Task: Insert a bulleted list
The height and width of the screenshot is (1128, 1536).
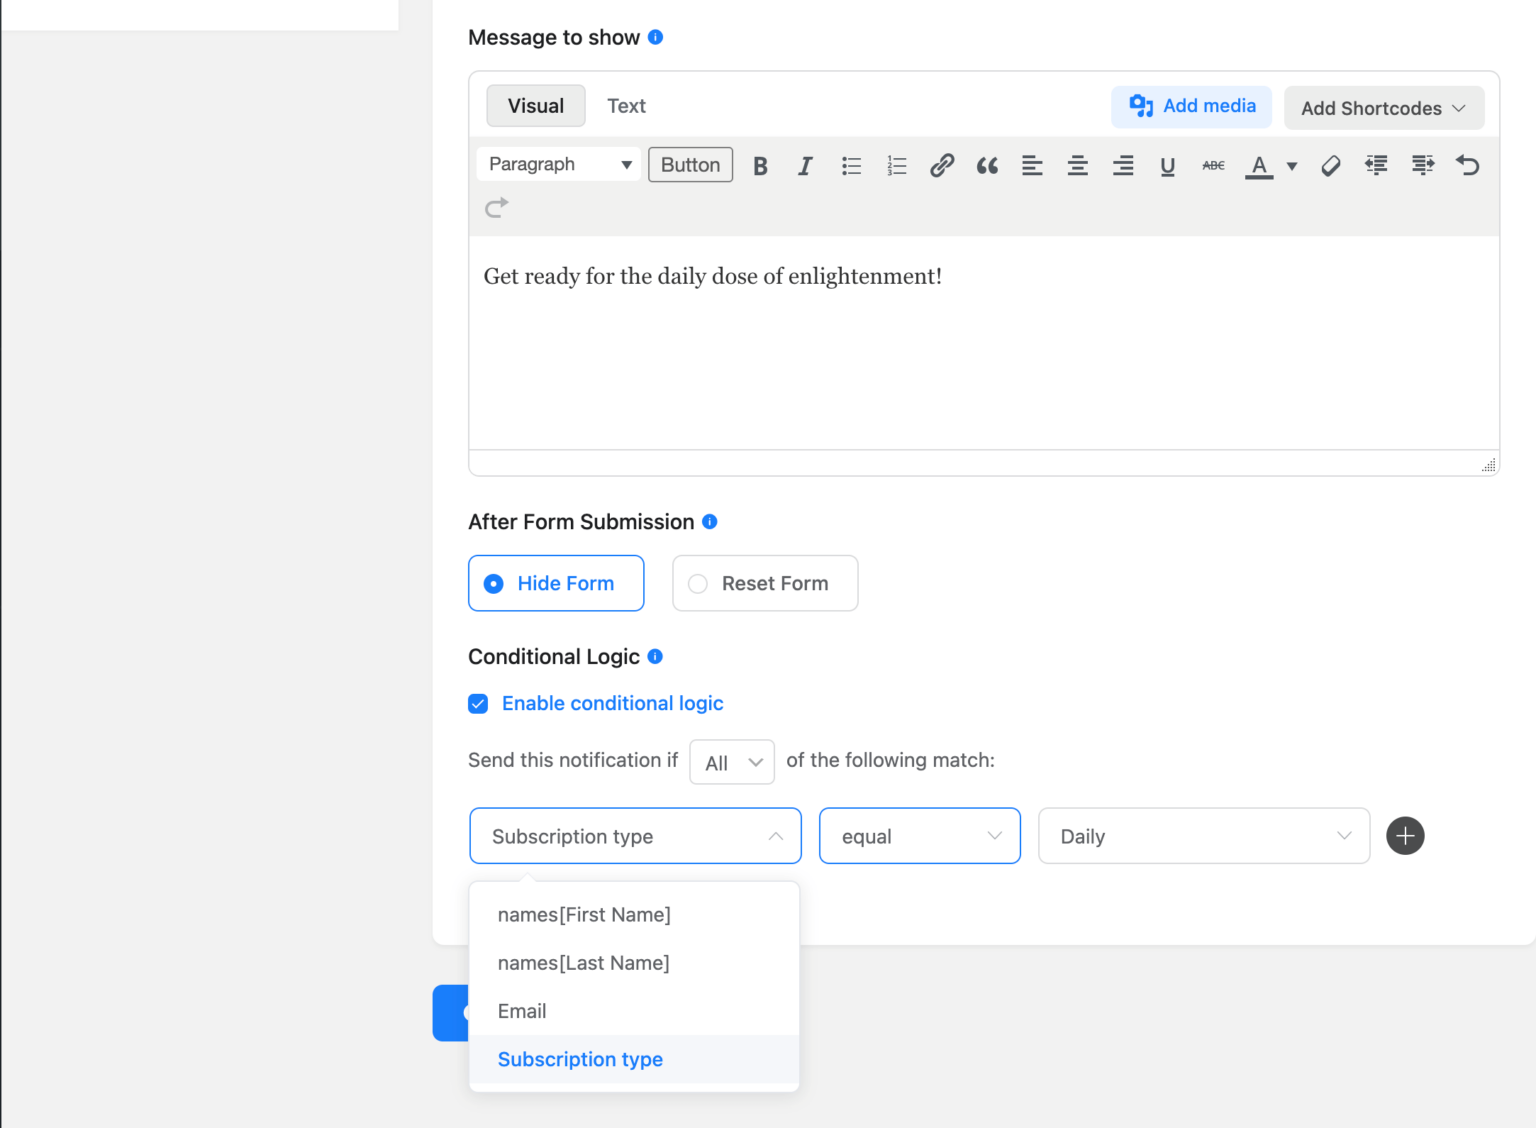Action: pos(851,165)
